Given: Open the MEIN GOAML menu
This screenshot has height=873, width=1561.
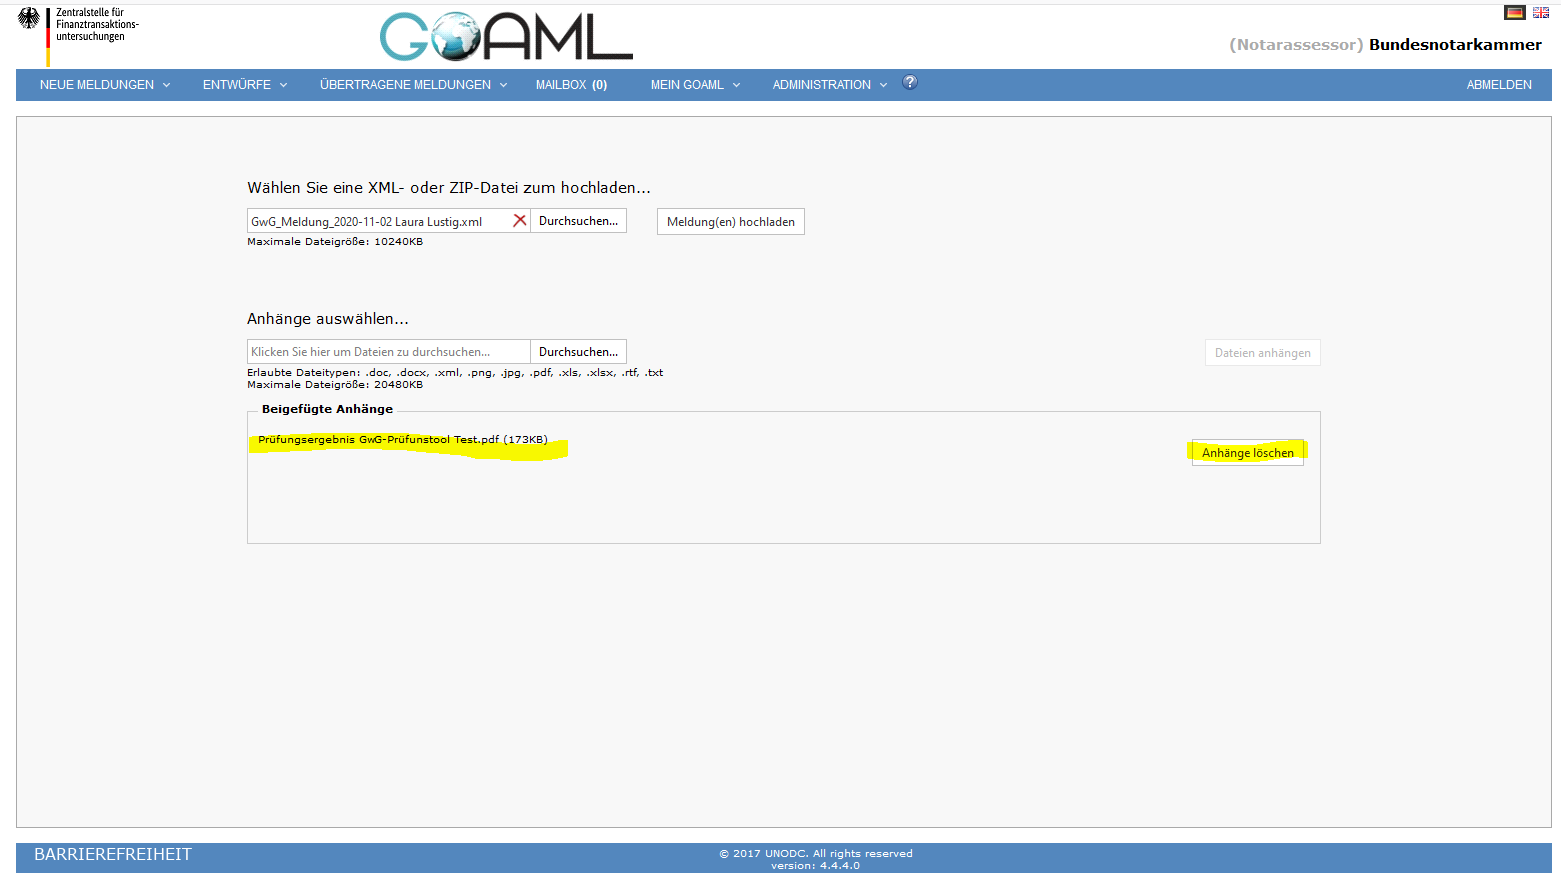Looking at the screenshot, I should point(695,85).
